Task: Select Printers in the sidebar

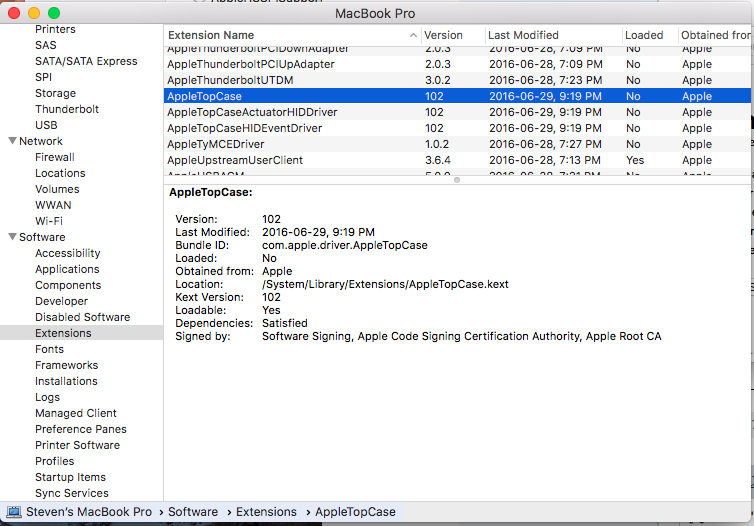Action: (55, 29)
